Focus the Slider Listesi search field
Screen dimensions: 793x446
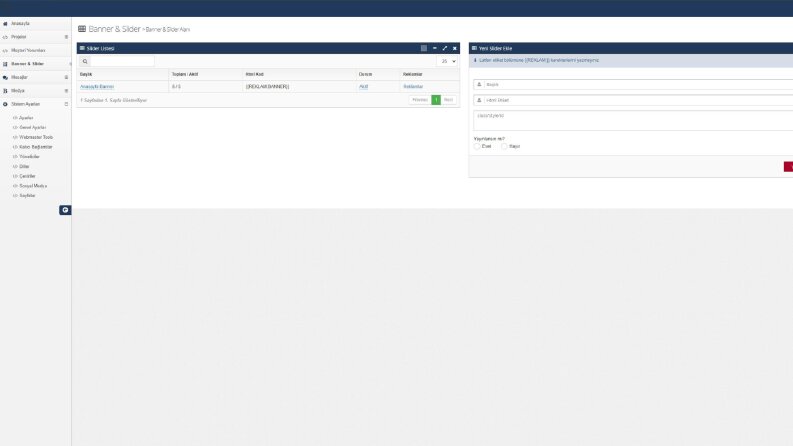(122, 62)
